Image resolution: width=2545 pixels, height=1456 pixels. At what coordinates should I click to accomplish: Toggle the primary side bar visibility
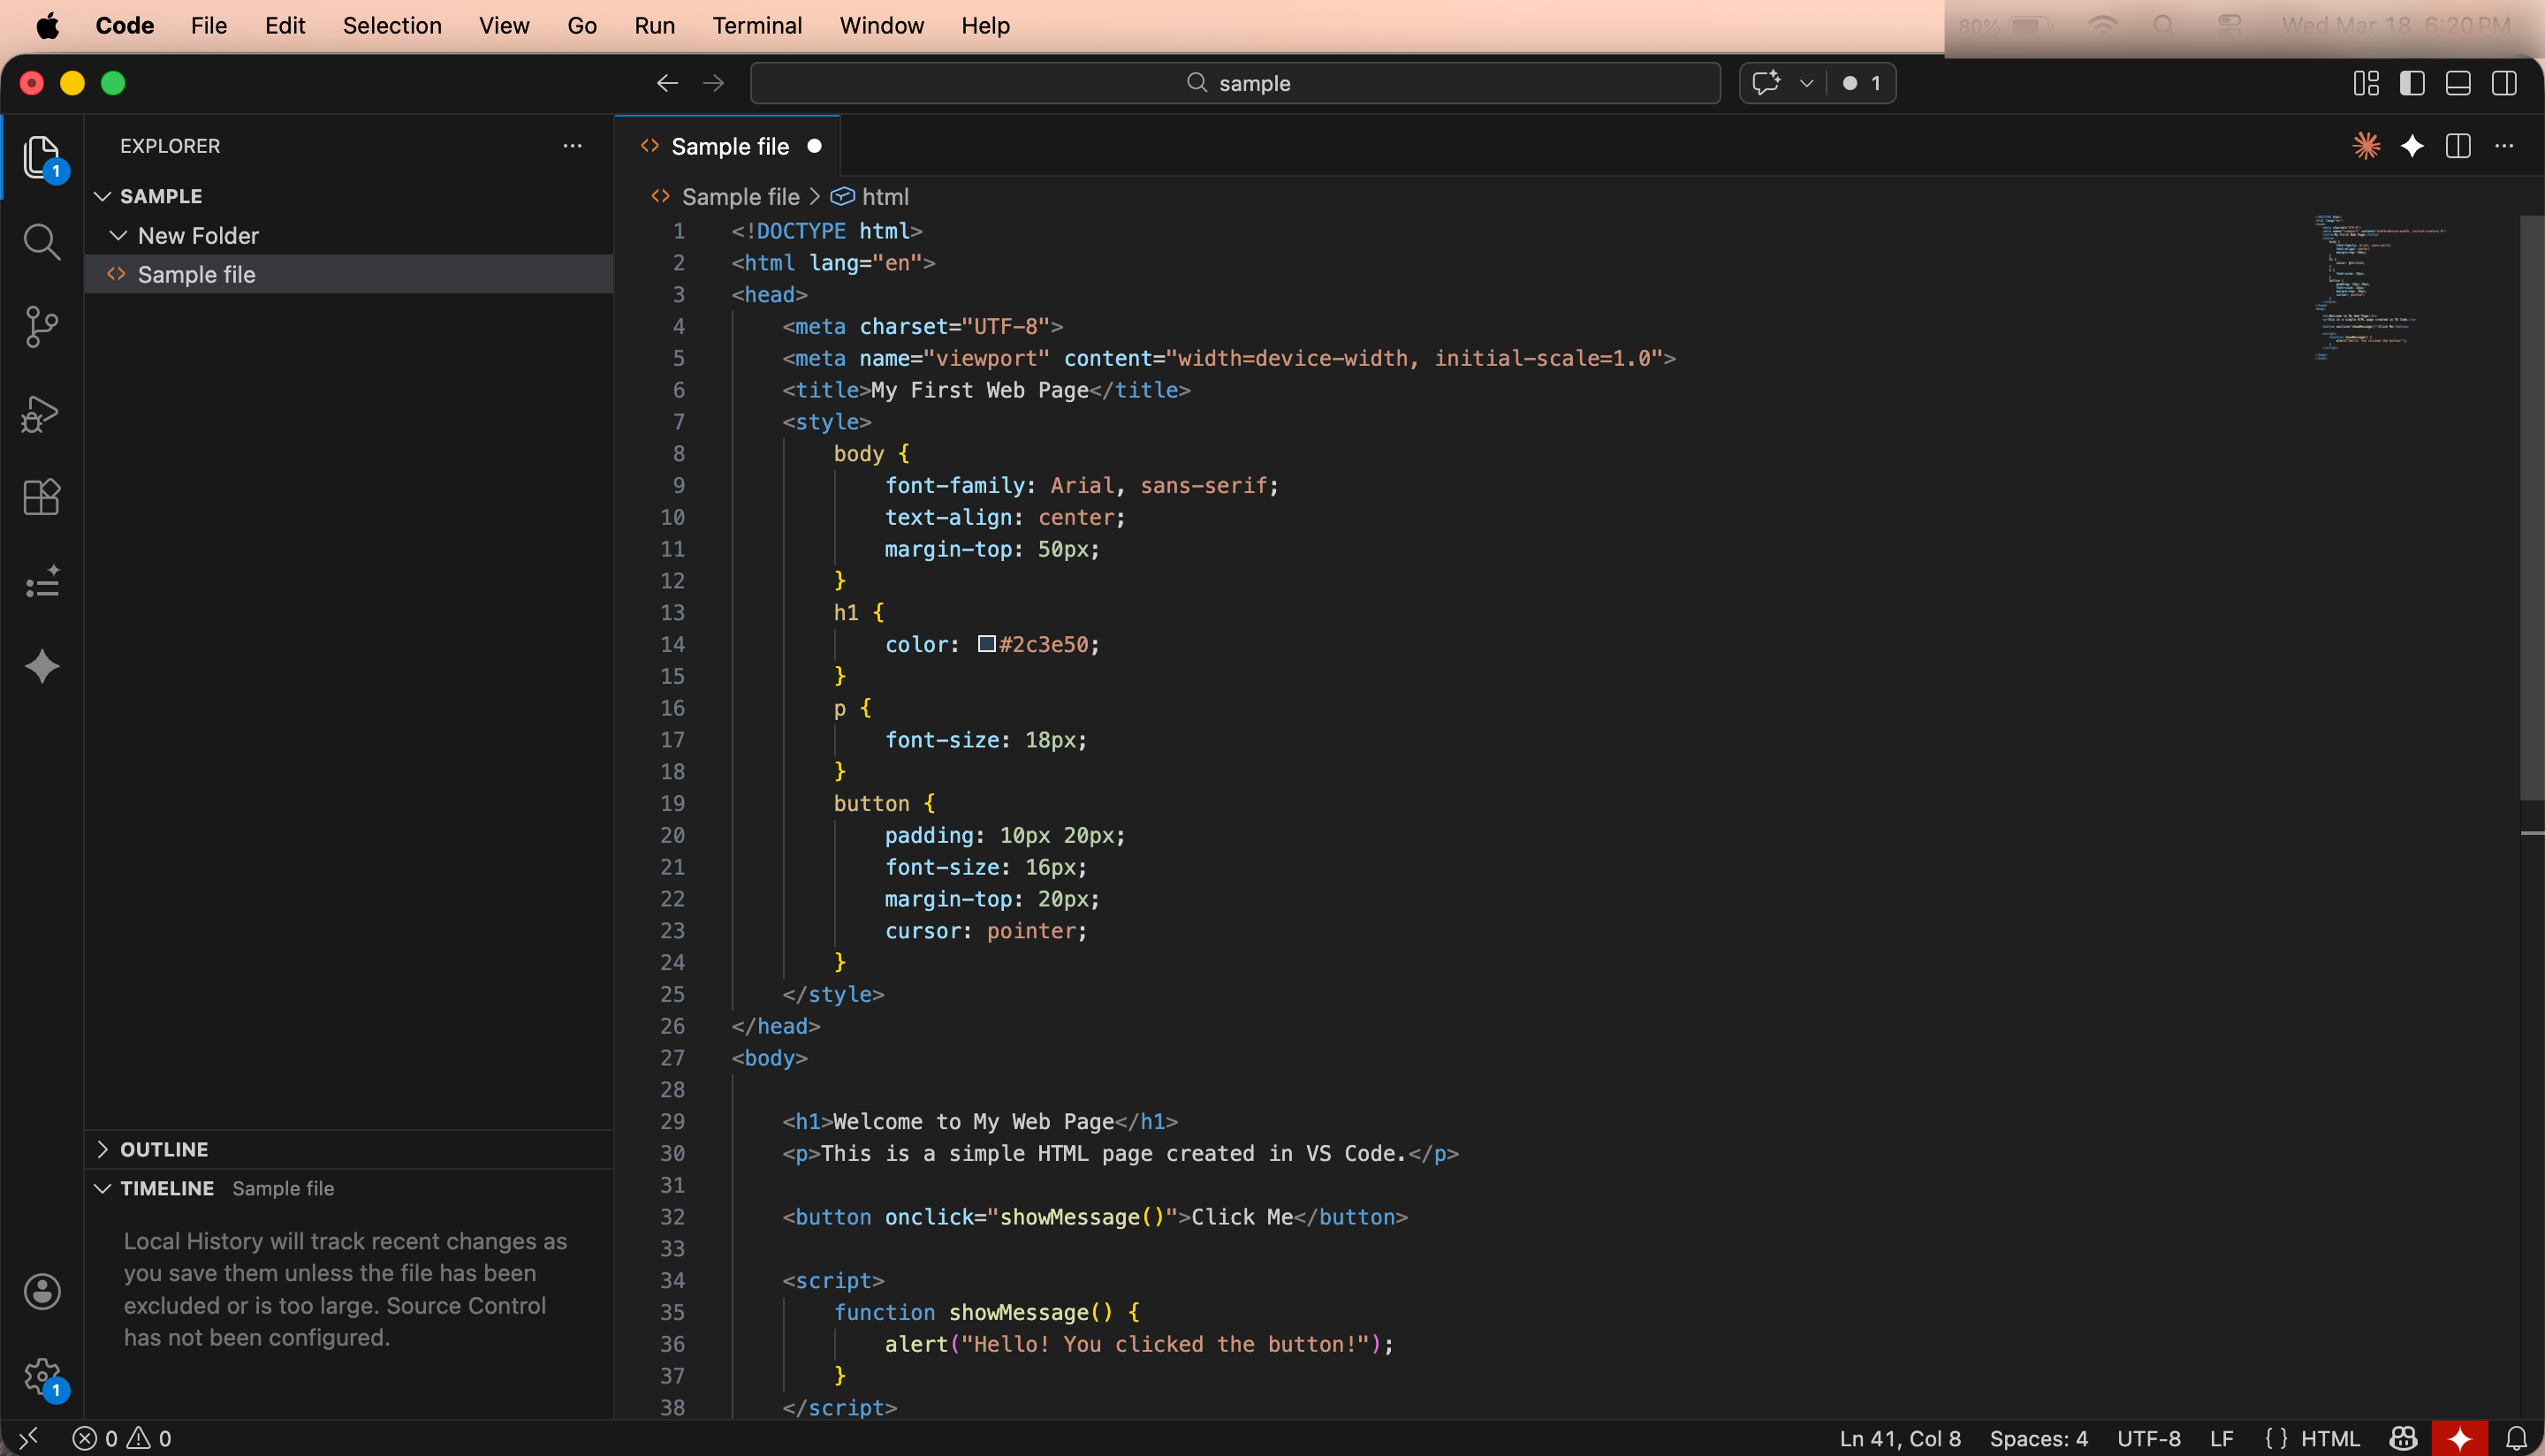pos(2412,83)
